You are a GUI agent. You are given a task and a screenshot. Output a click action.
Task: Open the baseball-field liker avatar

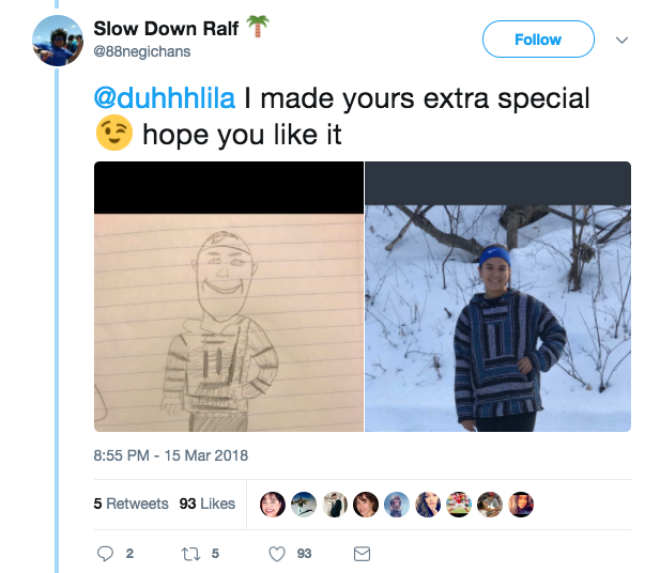point(459,504)
